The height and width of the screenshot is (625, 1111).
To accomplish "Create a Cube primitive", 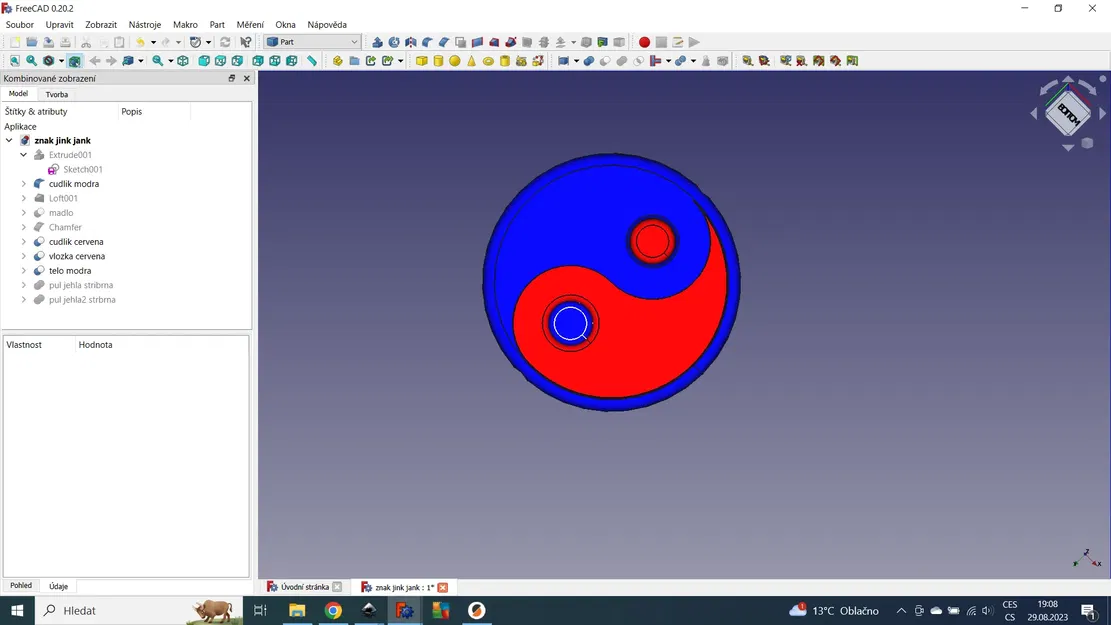I will point(423,60).
